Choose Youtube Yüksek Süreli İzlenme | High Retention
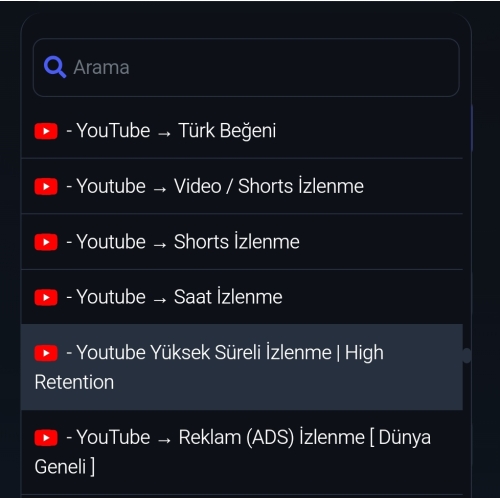The width and height of the screenshot is (500, 500). coord(242,367)
